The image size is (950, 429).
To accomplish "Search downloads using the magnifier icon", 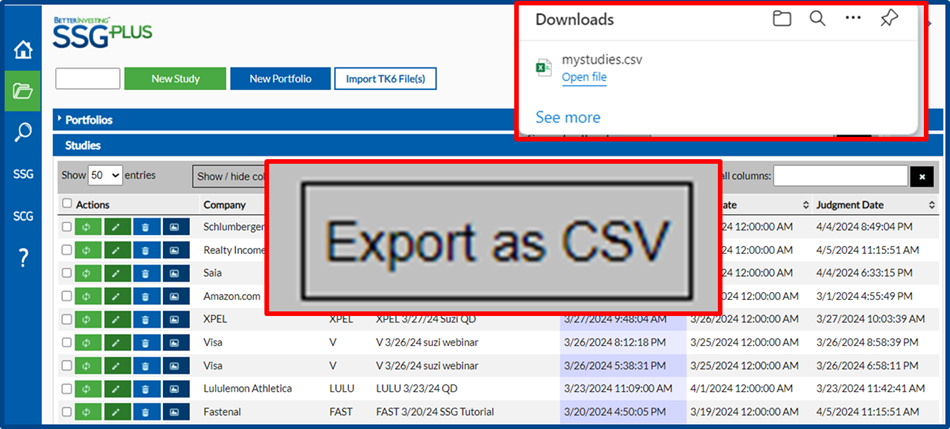I will tap(817, 19).
